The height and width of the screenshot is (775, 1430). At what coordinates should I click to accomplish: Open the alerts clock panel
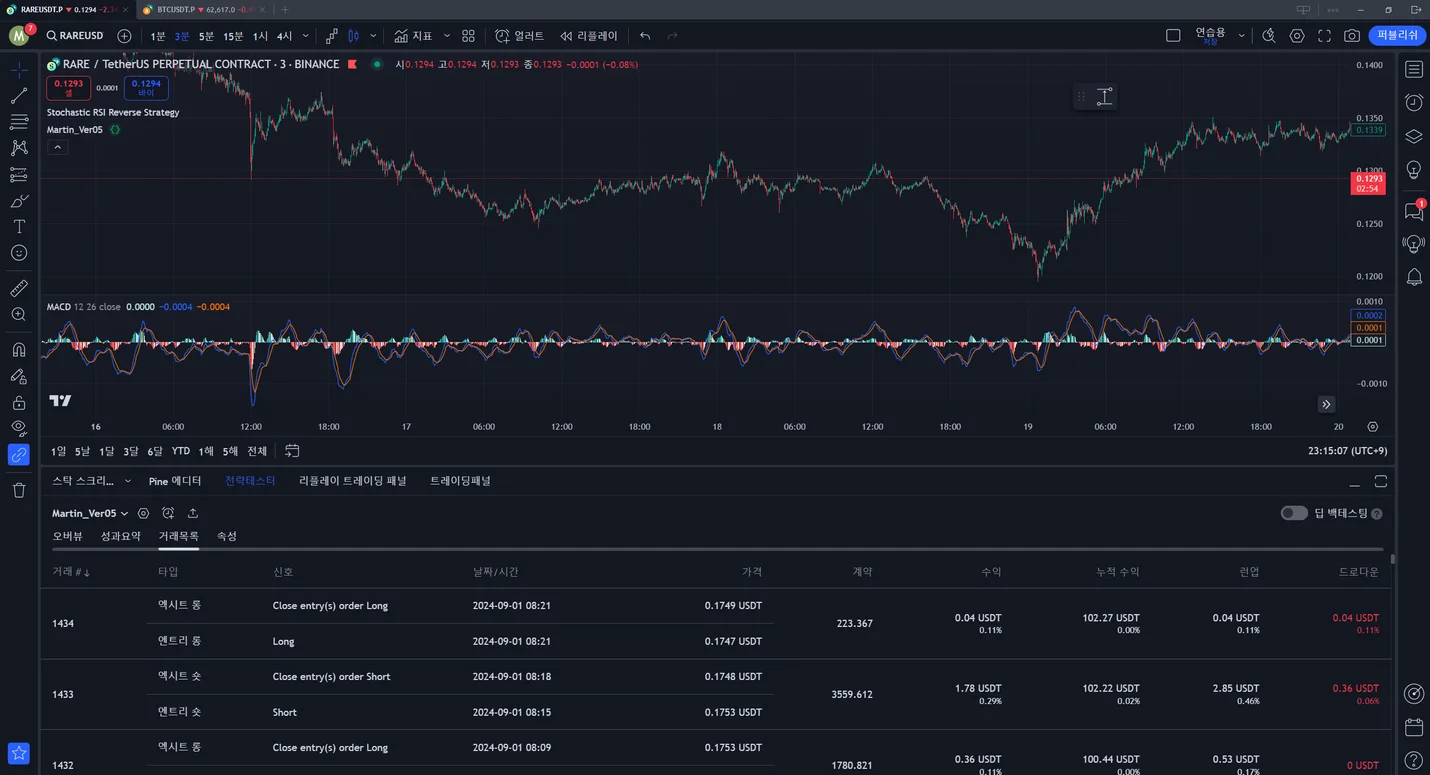1414,102
